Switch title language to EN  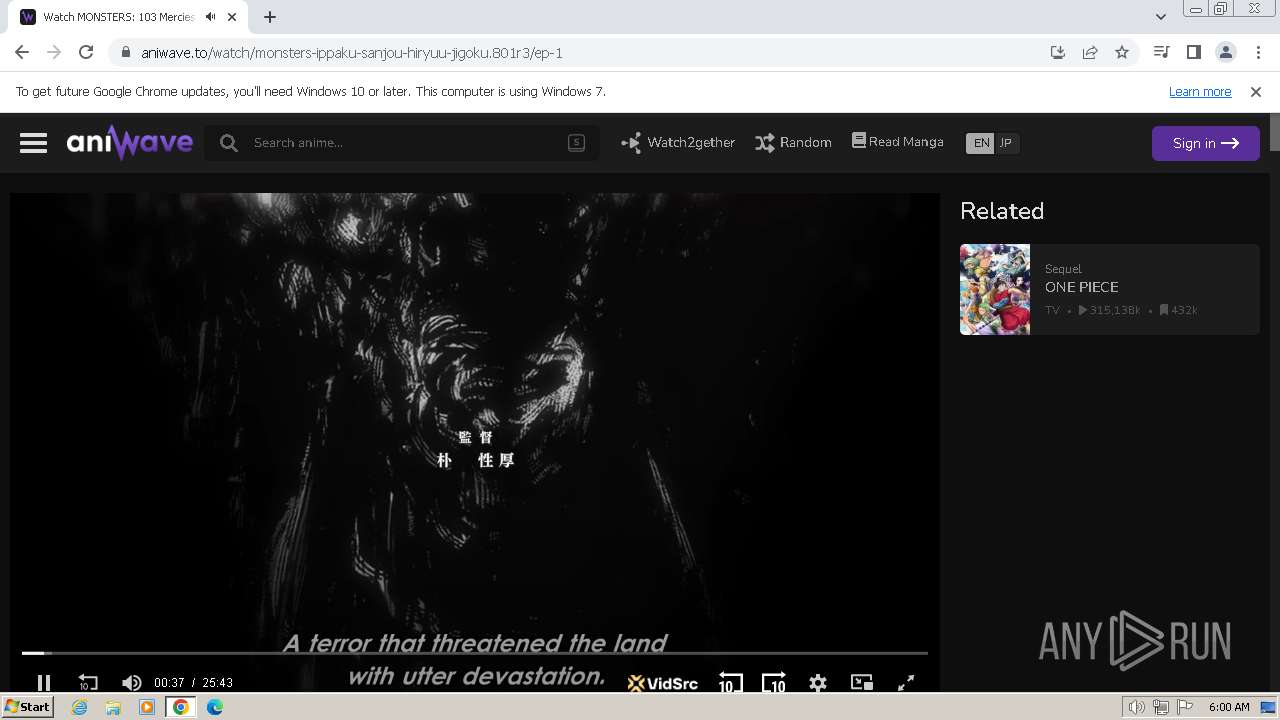(981, 143)
